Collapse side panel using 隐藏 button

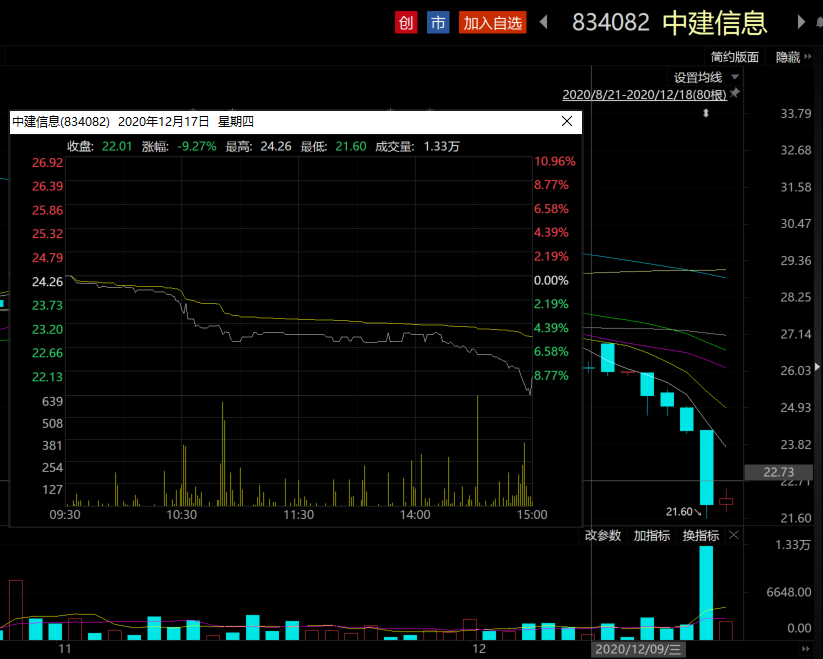pos(787,57)
